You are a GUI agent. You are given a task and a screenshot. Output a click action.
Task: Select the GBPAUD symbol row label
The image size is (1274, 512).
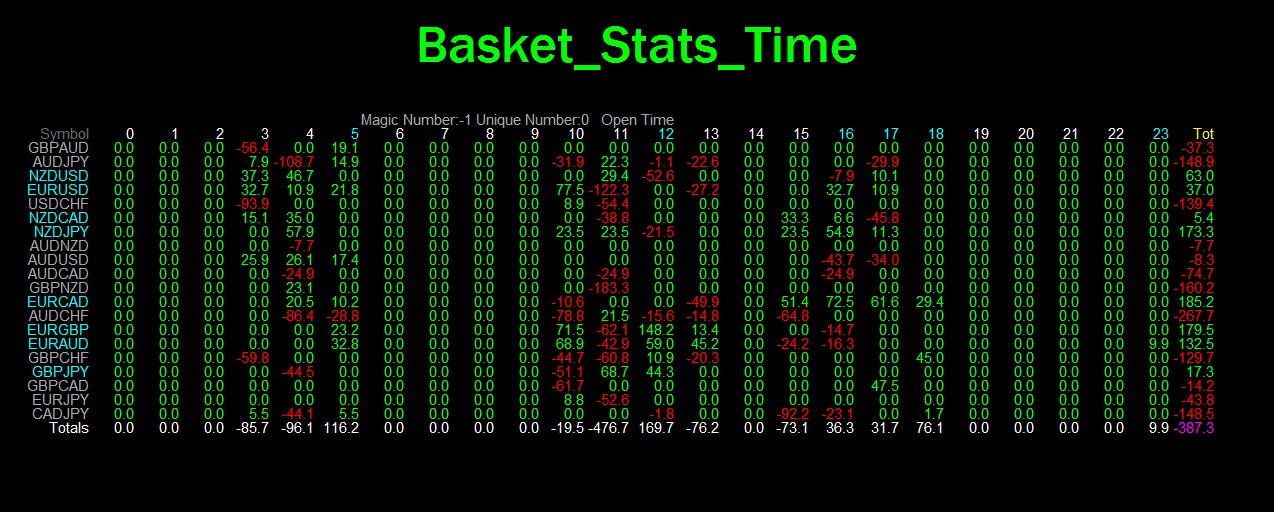tap(59, 148)
